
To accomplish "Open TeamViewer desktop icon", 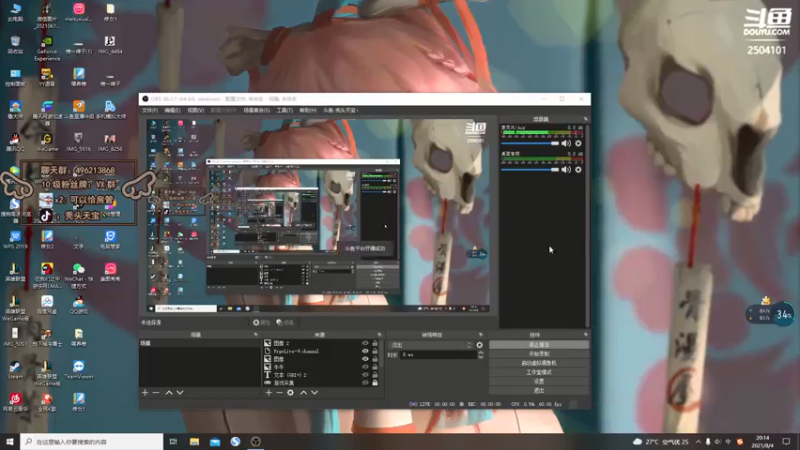I will (x=79, y=370).
